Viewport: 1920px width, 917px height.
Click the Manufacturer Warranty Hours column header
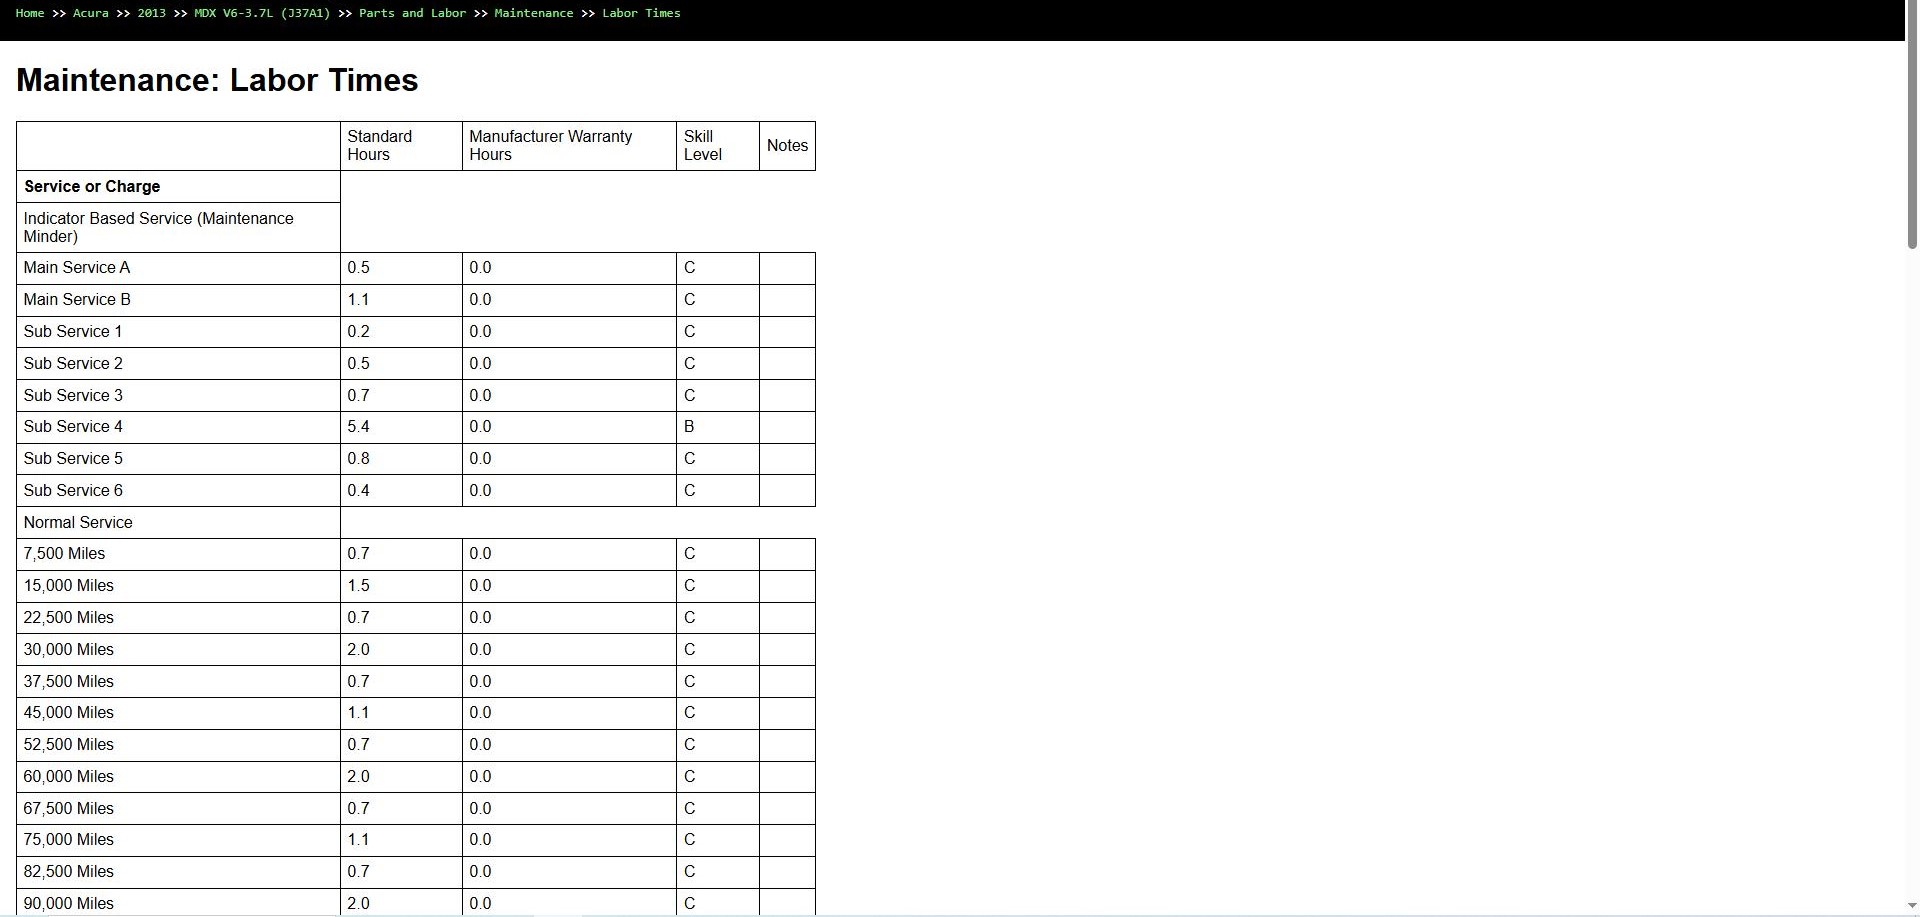569,146
